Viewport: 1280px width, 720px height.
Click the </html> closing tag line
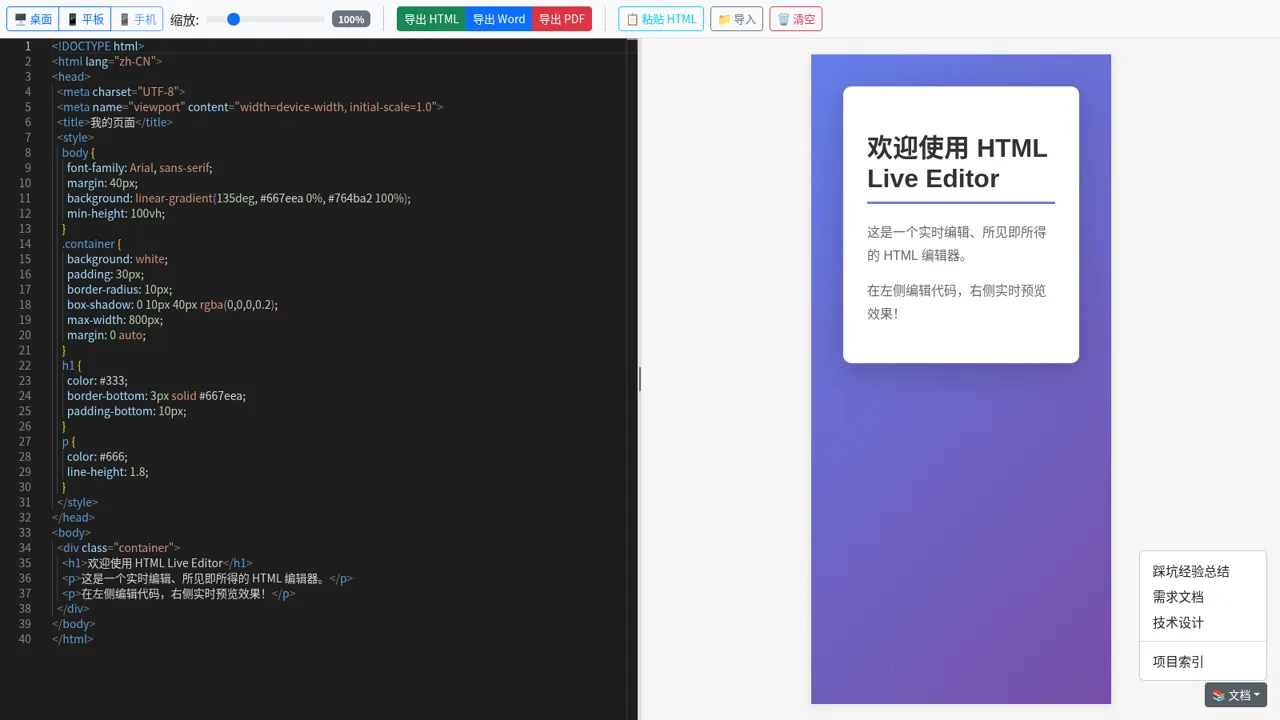click(x=73, y=639)
